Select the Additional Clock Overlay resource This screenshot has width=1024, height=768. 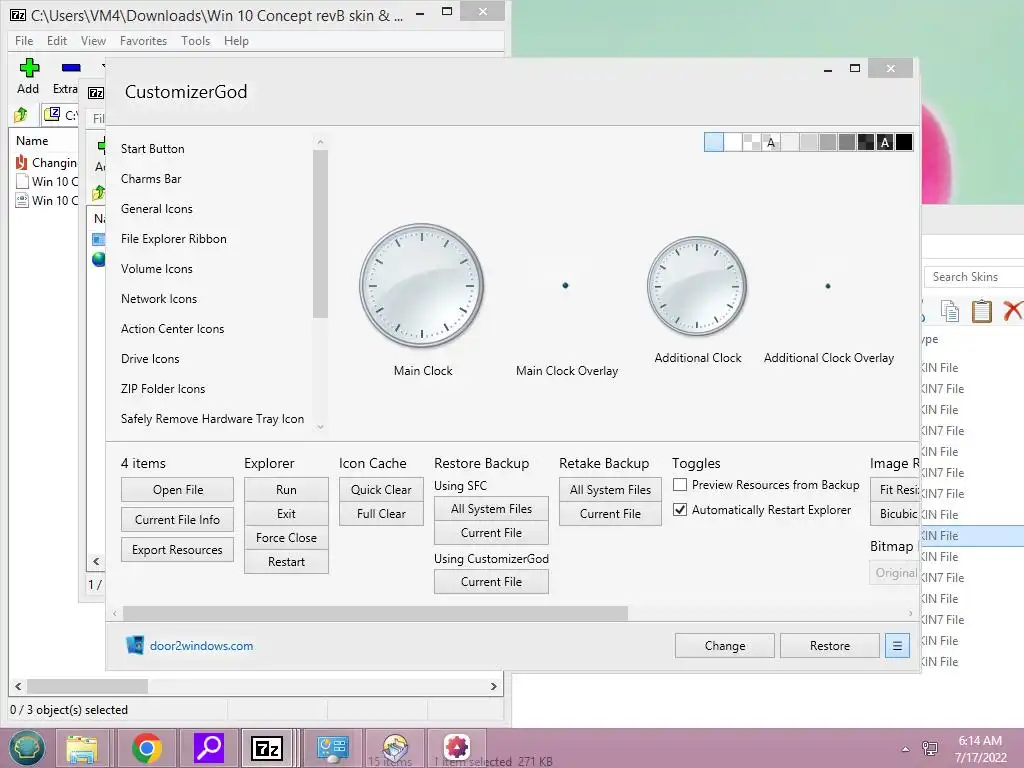click(x=828, y=286)
